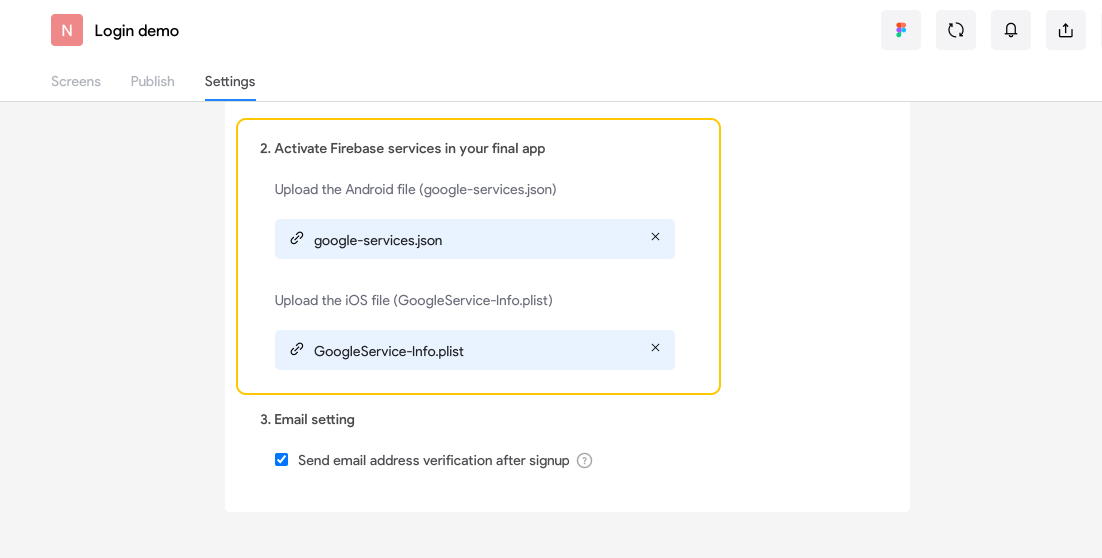Click the red N app avatar
The height and width of the screenshot is (558, 1102).
tap(67, 30)
